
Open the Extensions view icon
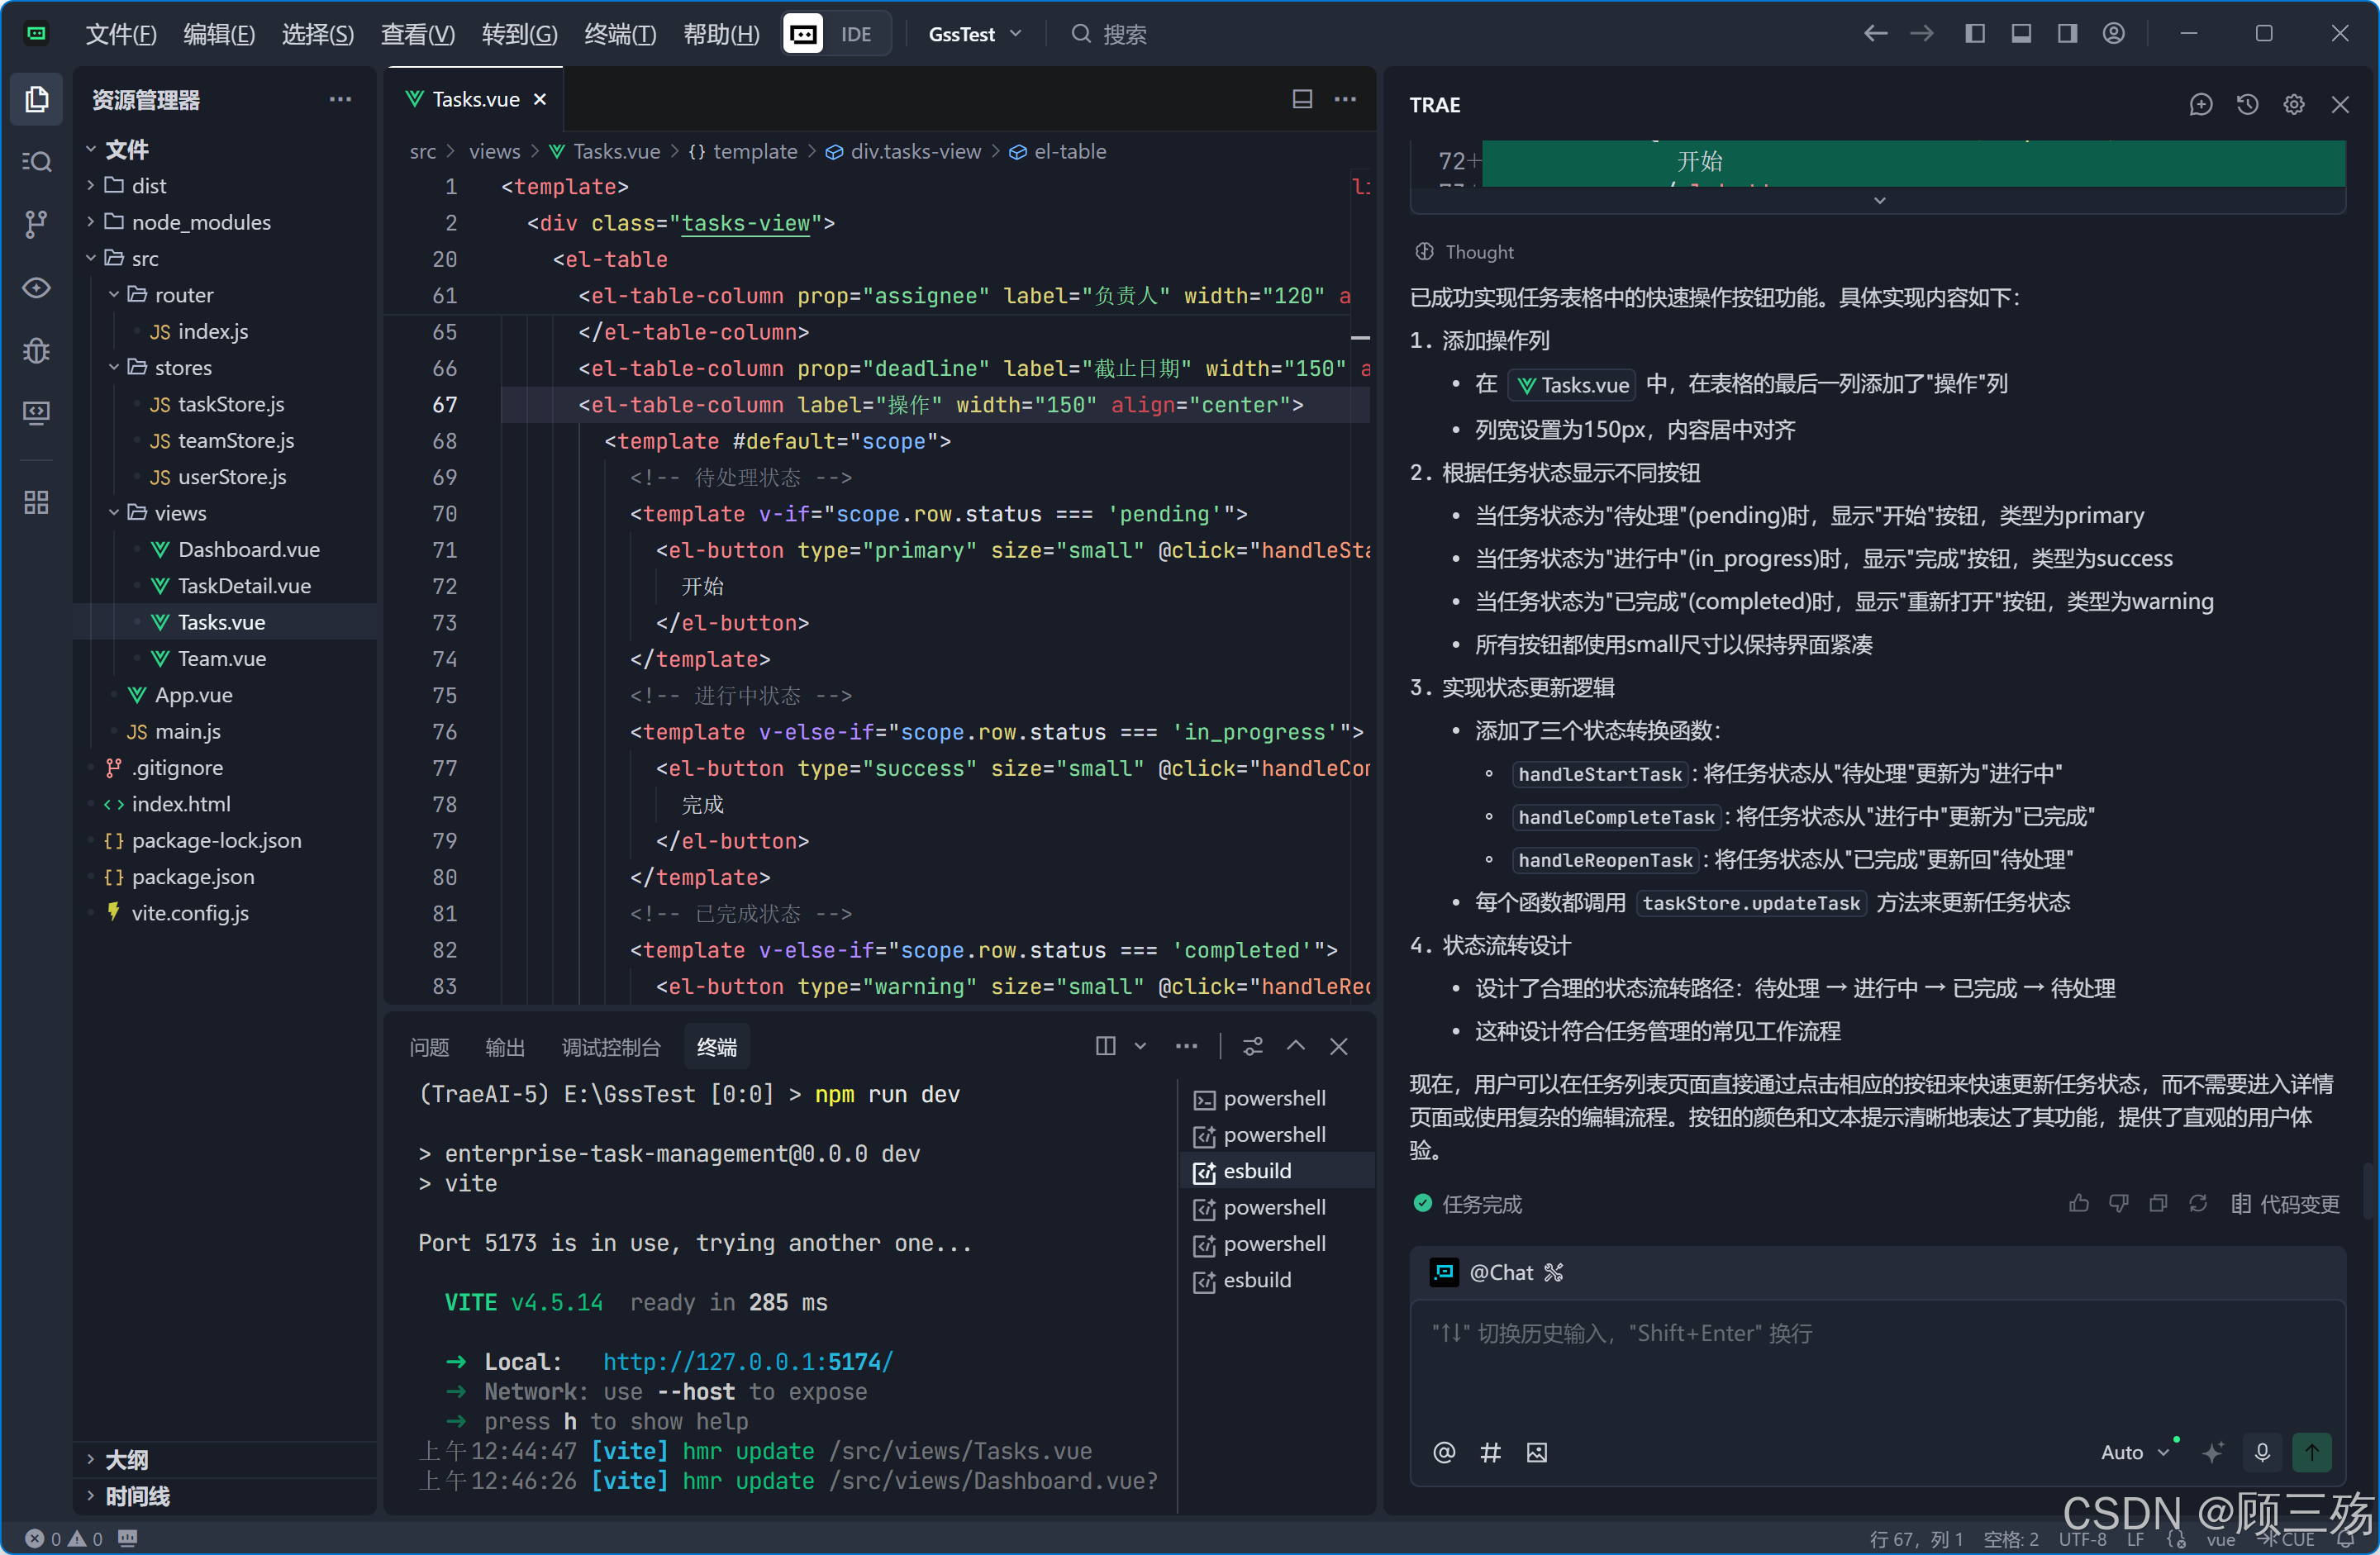point(36,502)
